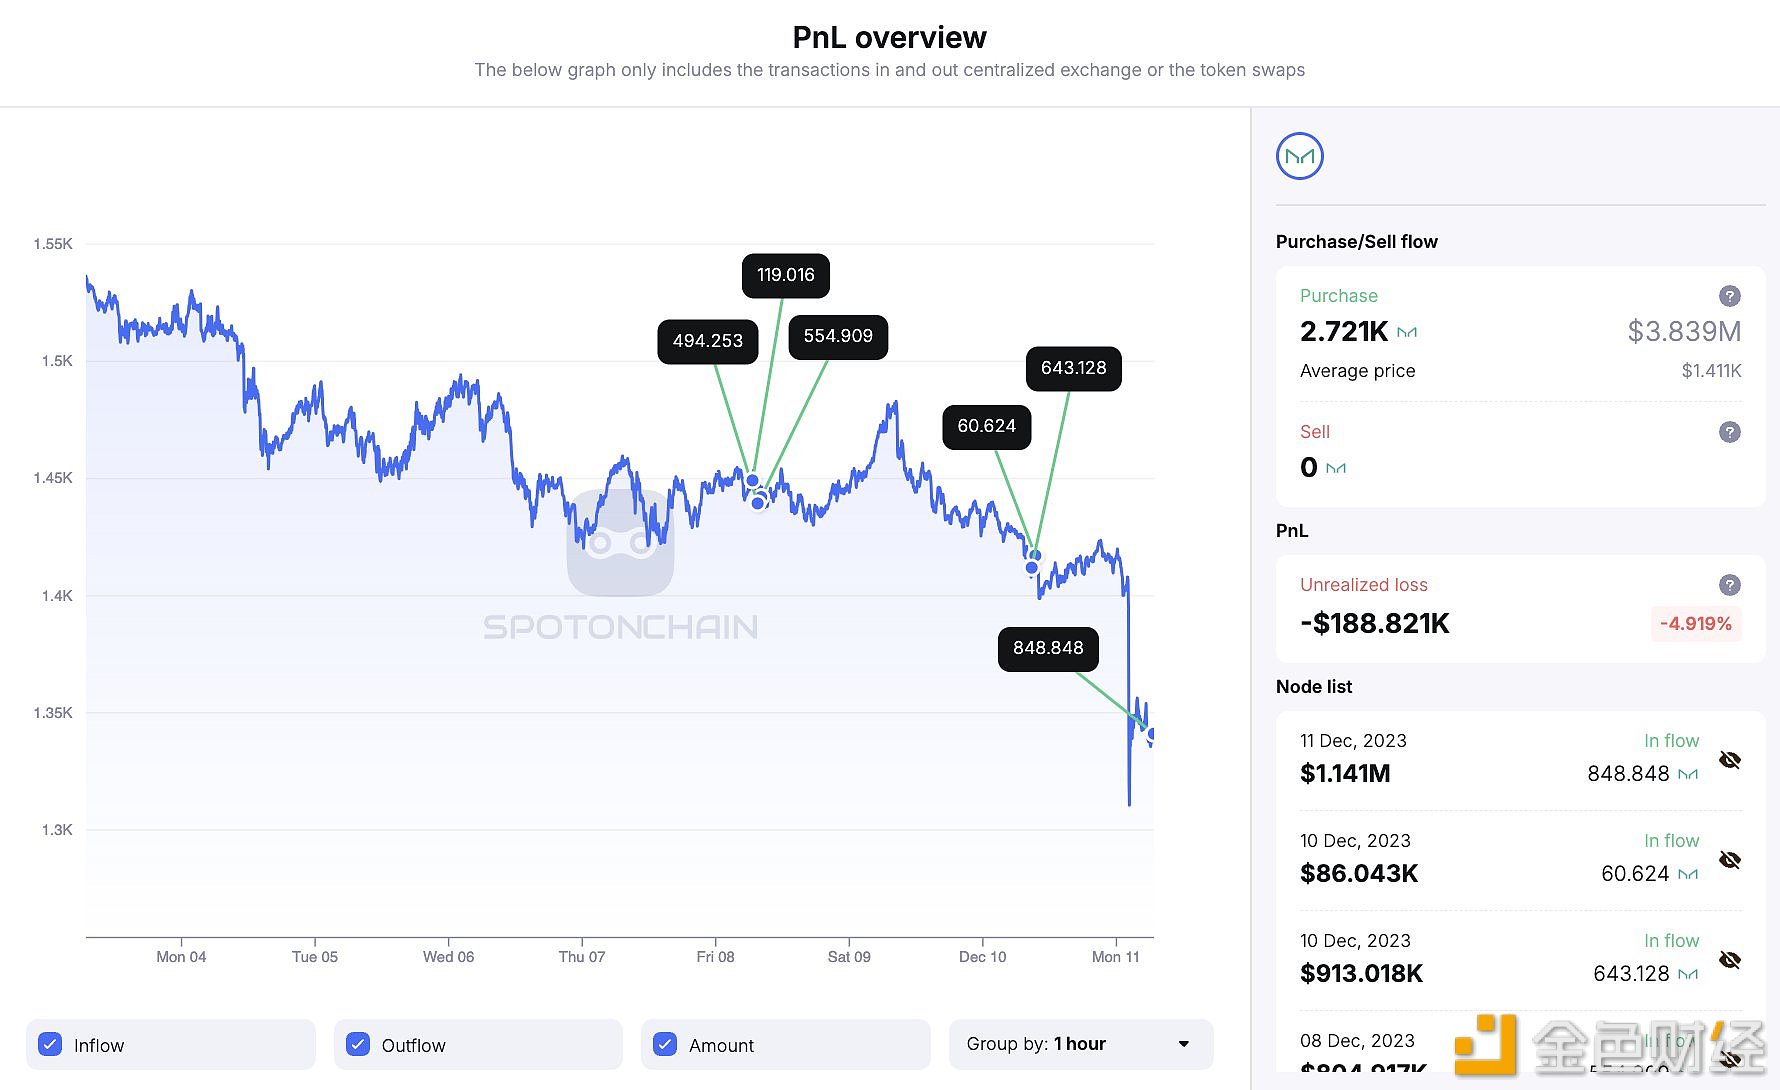Uncheck the Outflow checkbox
The width and height of the screenshot is (1780, 1090).
pyautogui.click(x=358, y=1044)
